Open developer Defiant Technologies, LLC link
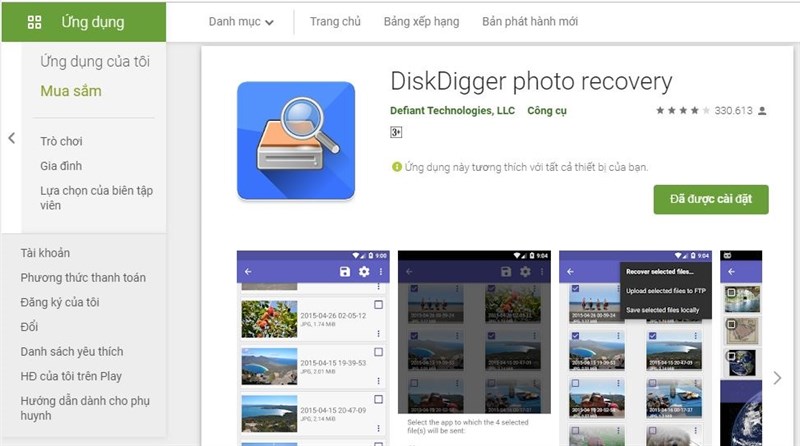Viewport: 800px width, 446px height. (452, 111)
